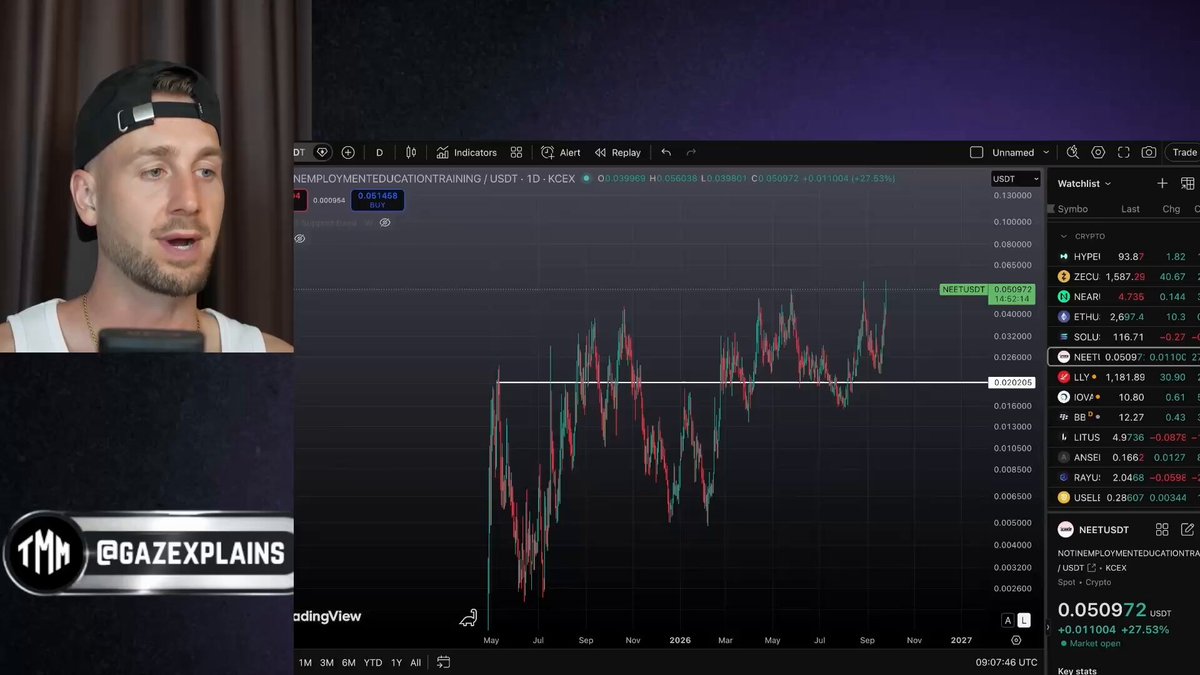Open the indicator templates grid icon
Viewport: 1200px width, 675px height.
[516, 153]
